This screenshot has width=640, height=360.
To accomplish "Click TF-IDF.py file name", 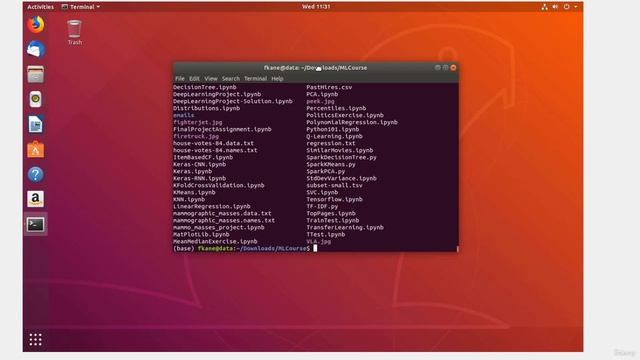I will pos(322,206).
